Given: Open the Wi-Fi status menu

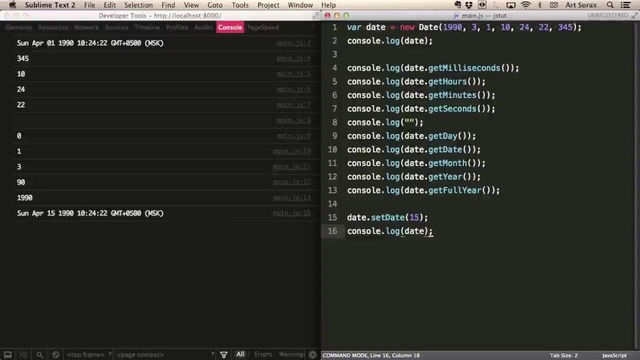Looking at the screenshot, I should point(526,5).
